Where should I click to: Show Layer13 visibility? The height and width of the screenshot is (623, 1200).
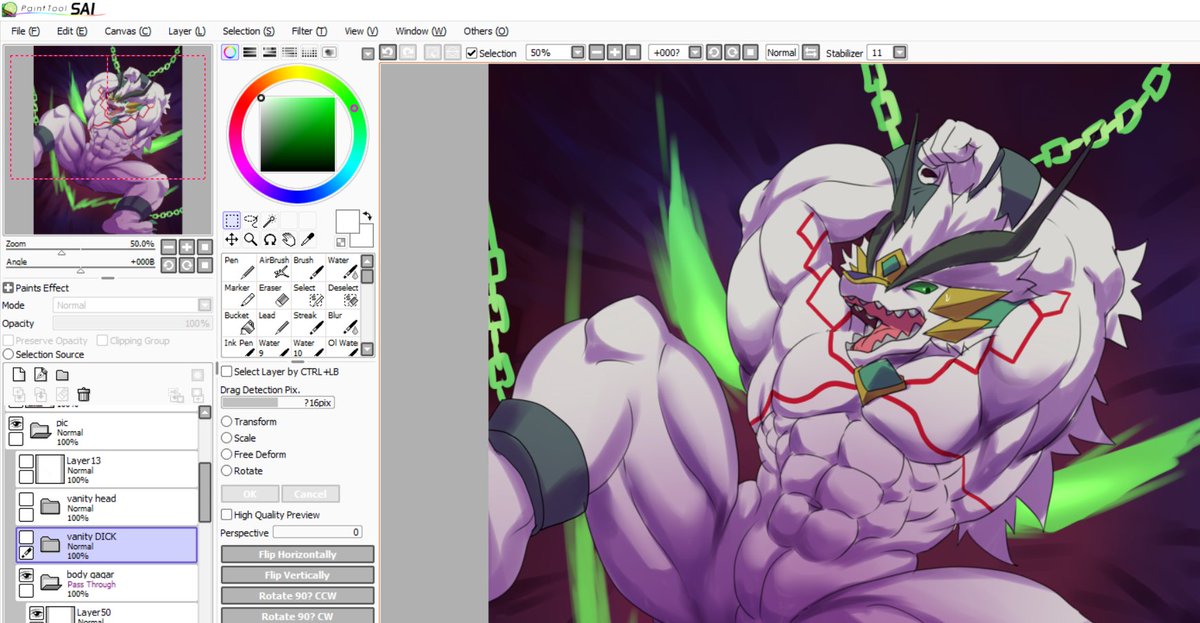[27, 461]
